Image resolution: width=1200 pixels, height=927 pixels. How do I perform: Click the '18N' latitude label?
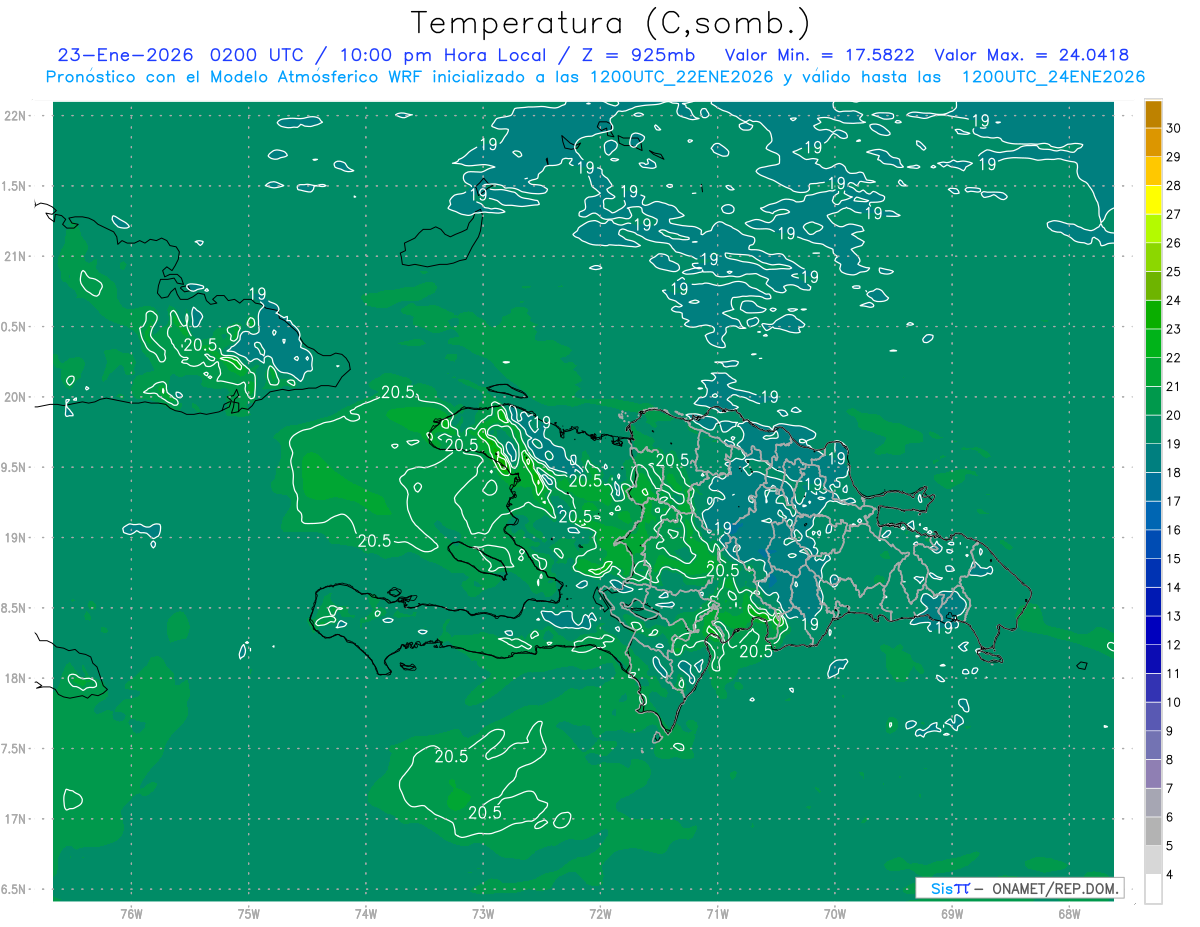(x=15, y=678)
